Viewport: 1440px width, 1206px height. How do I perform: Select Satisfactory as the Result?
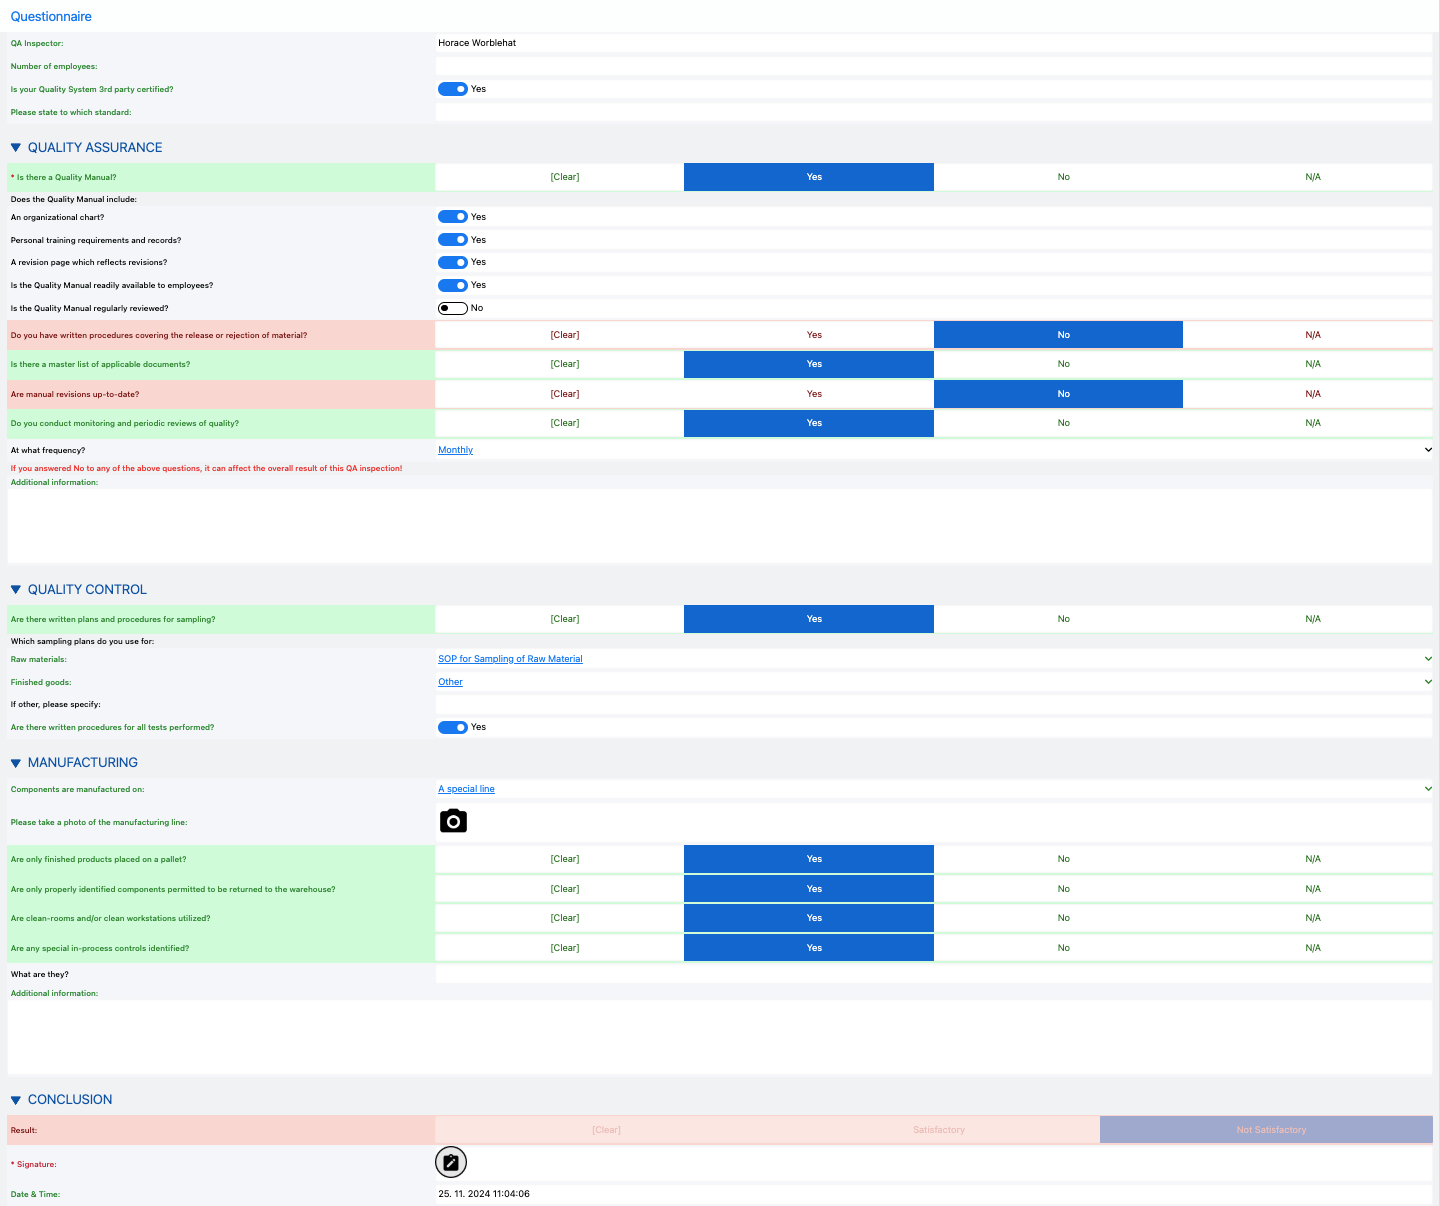point(939,1130)
